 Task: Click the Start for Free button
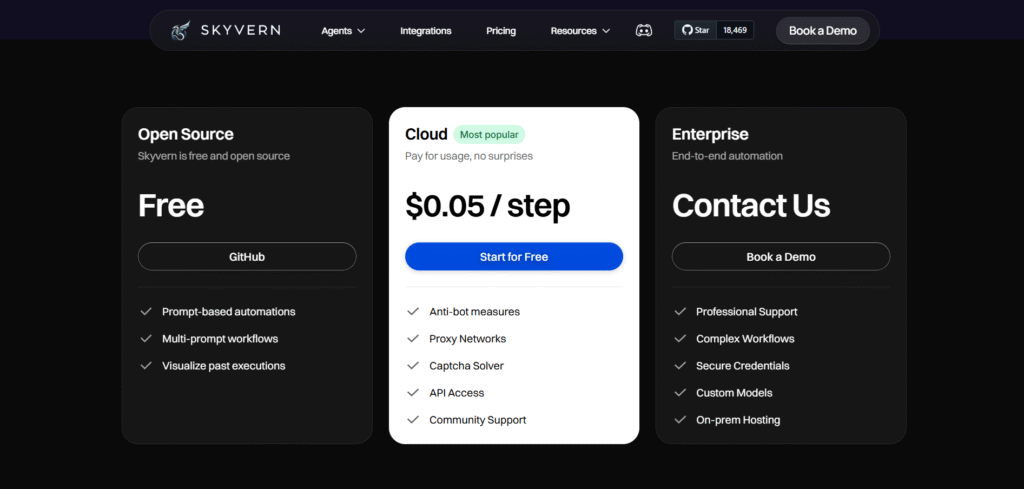click(x=514, y=257)
